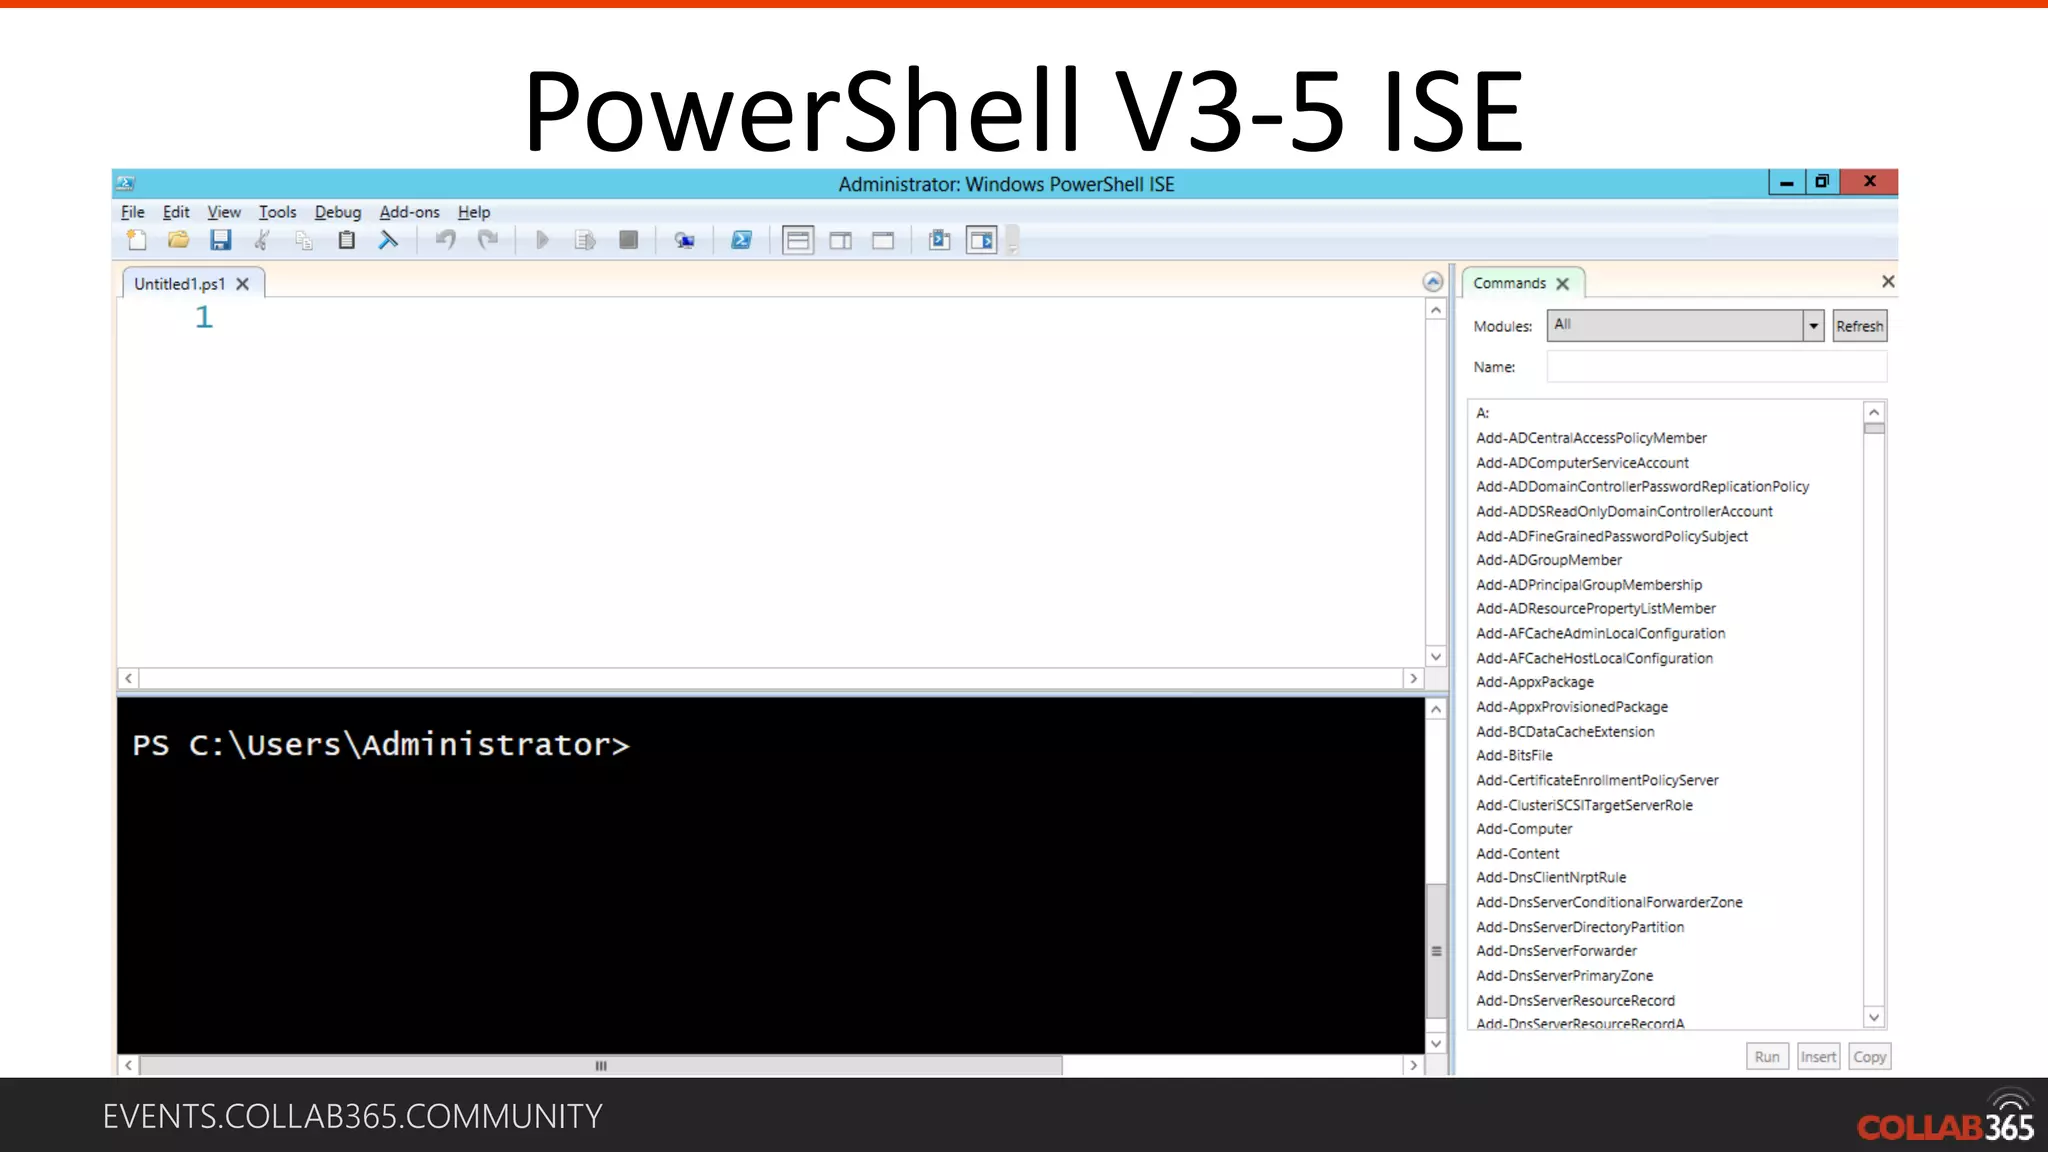This screenshot has width=2048, height=1152.
Task: Click in the PowerShell console prompt area
Action: pos(770,875)
